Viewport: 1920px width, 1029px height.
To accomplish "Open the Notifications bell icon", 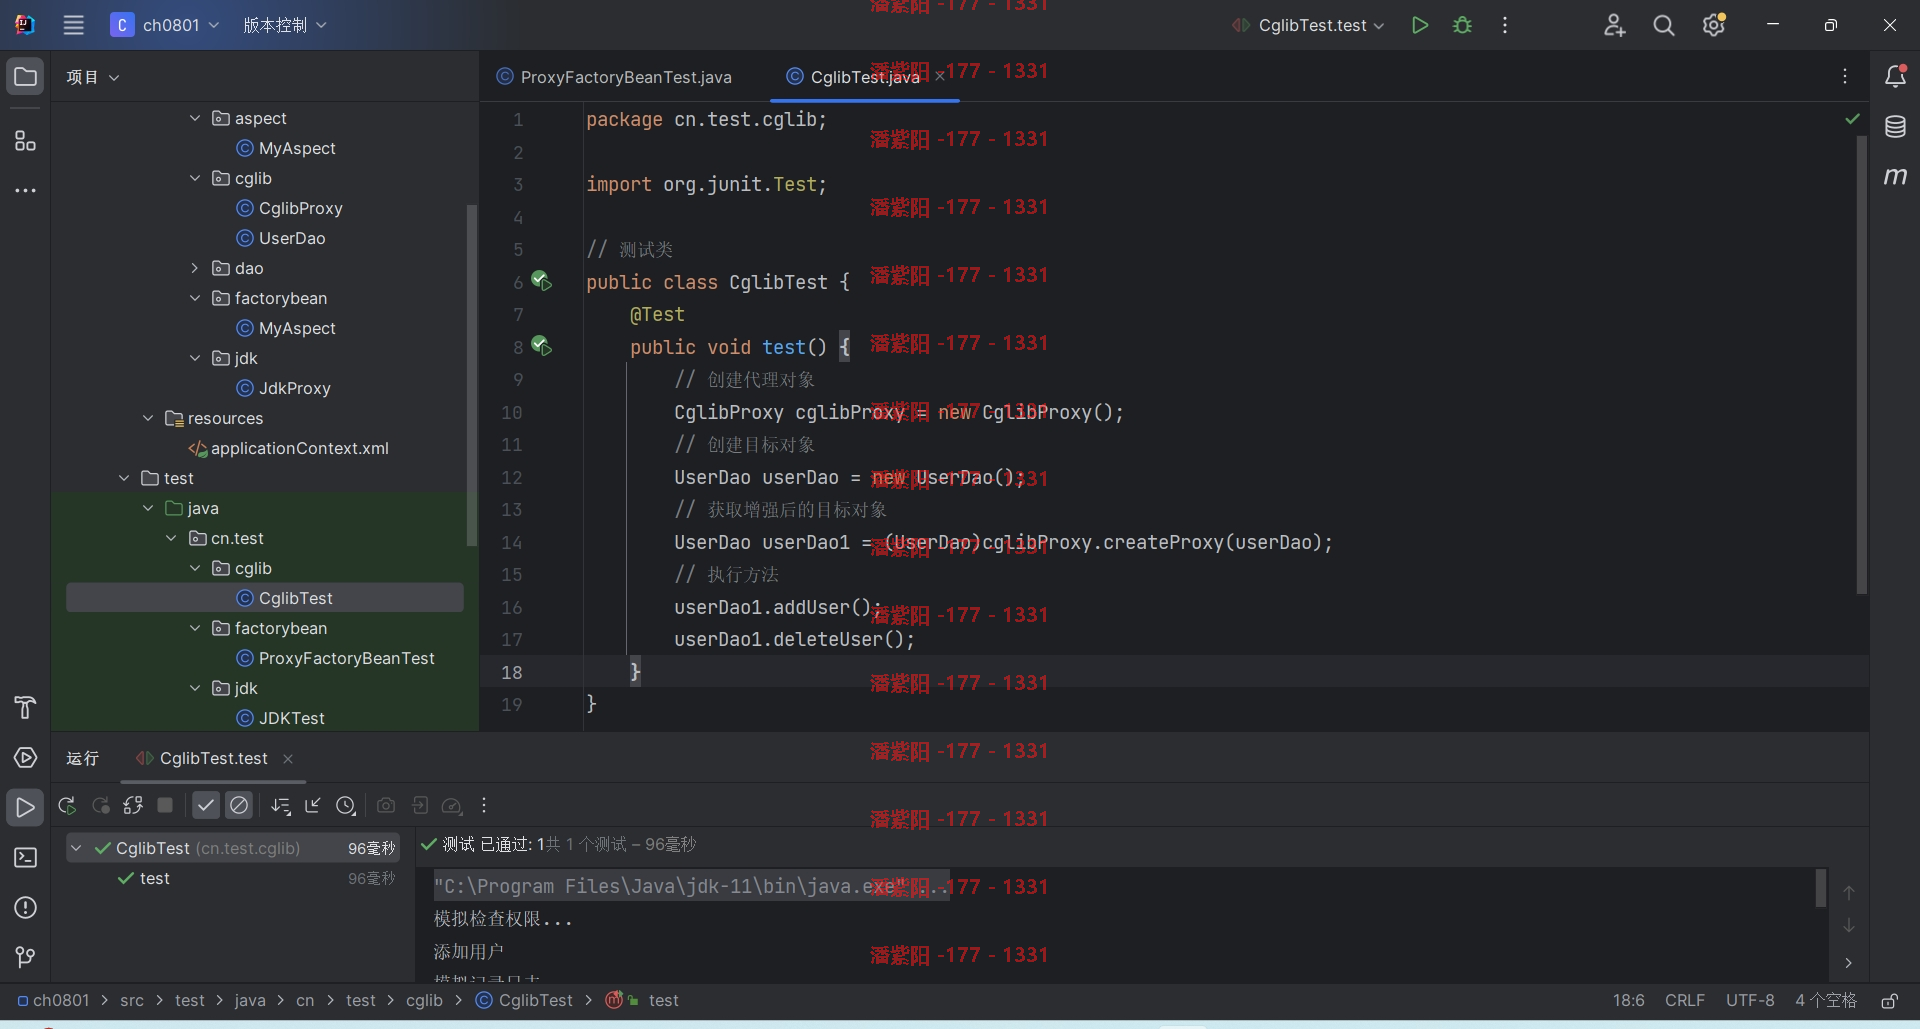I will tap(1895, 76).
